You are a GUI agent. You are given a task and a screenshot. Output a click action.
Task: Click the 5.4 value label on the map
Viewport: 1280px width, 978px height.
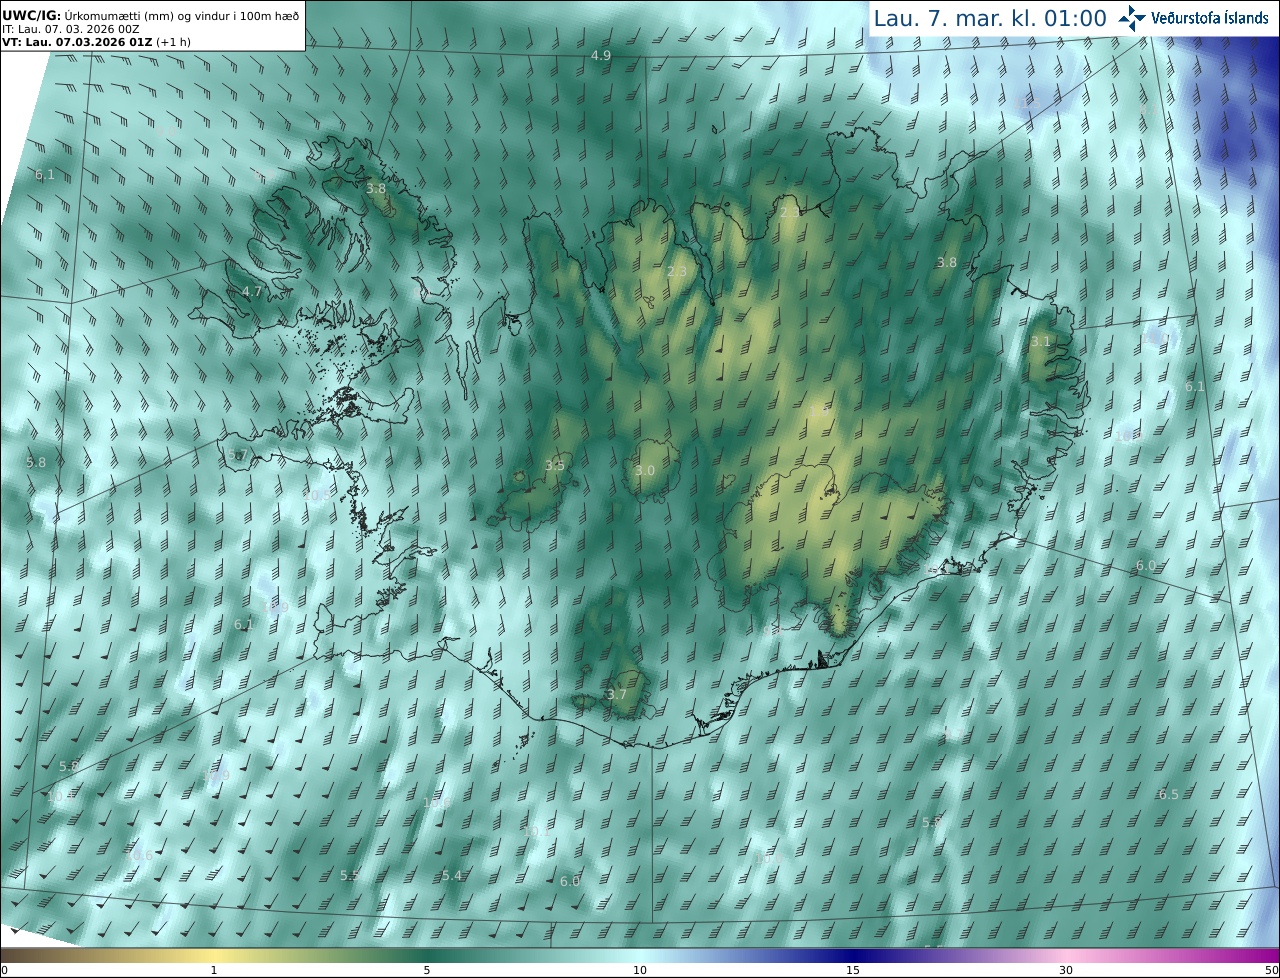(x=452, y=876)
